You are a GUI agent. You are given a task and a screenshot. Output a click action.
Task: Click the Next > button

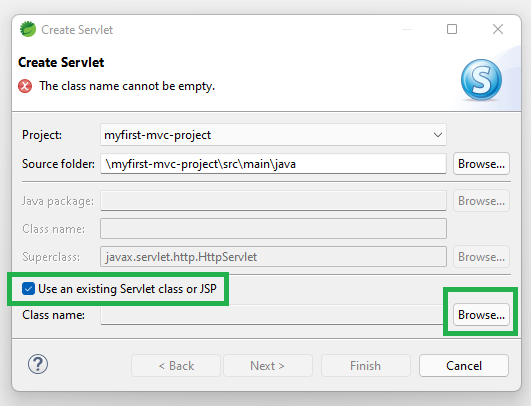coord(268,366)
